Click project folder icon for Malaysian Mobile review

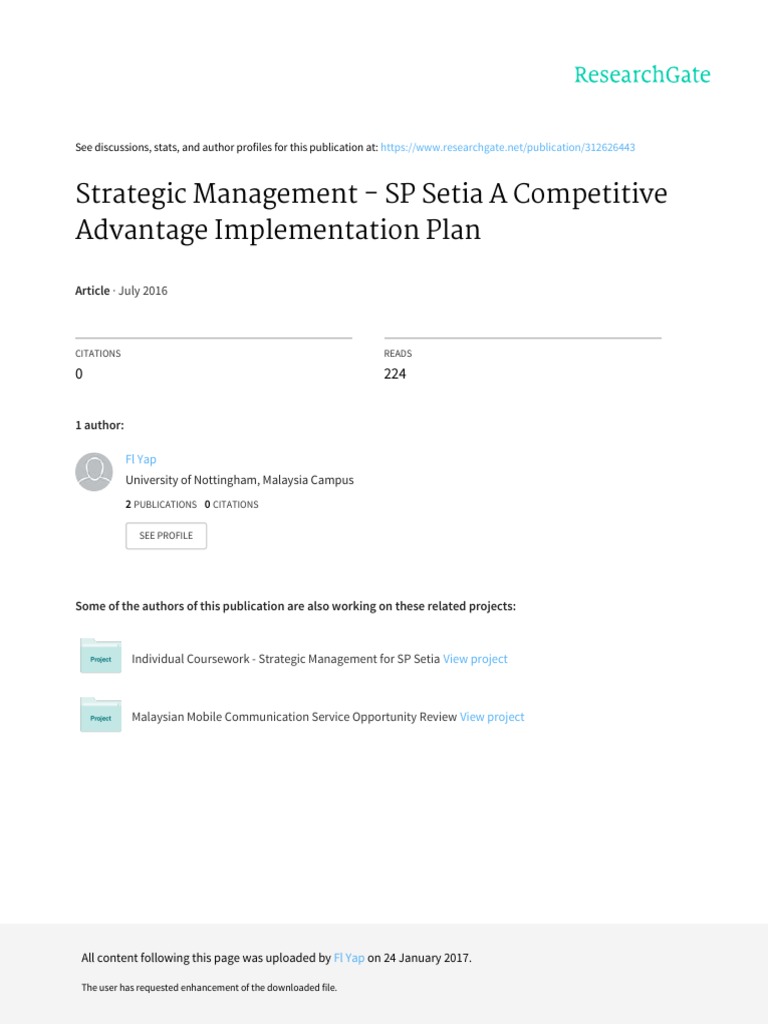pos(101,715)
